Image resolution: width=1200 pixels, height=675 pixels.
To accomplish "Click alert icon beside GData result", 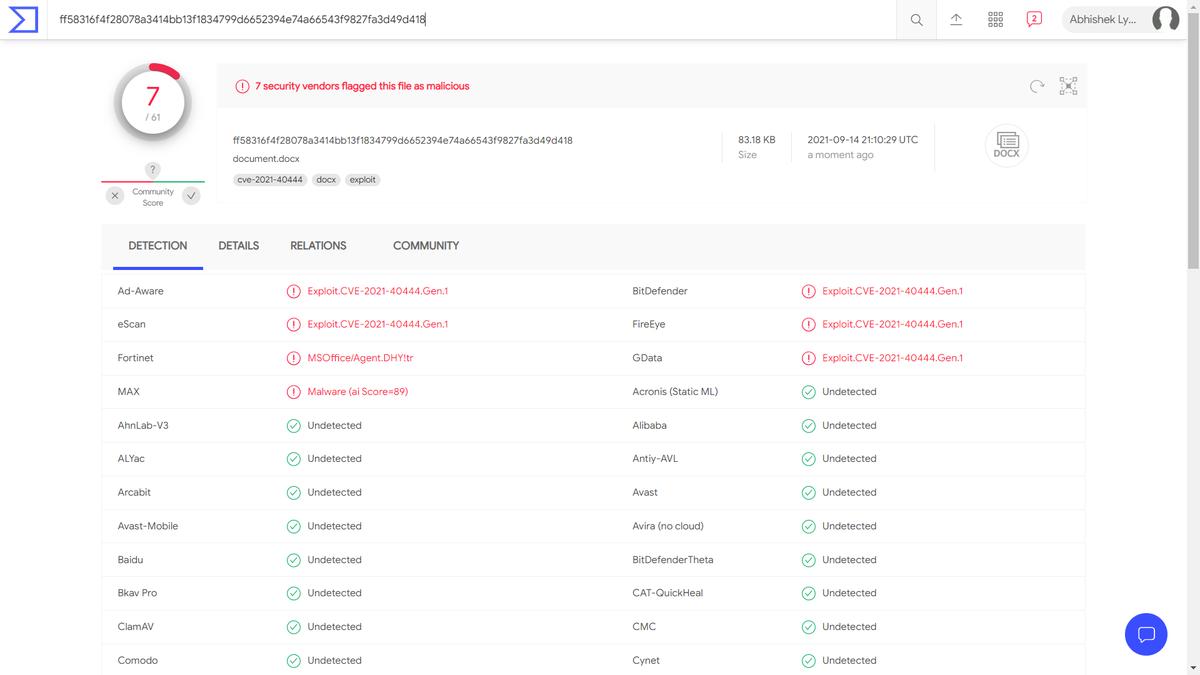I will (x=808, y=358).
